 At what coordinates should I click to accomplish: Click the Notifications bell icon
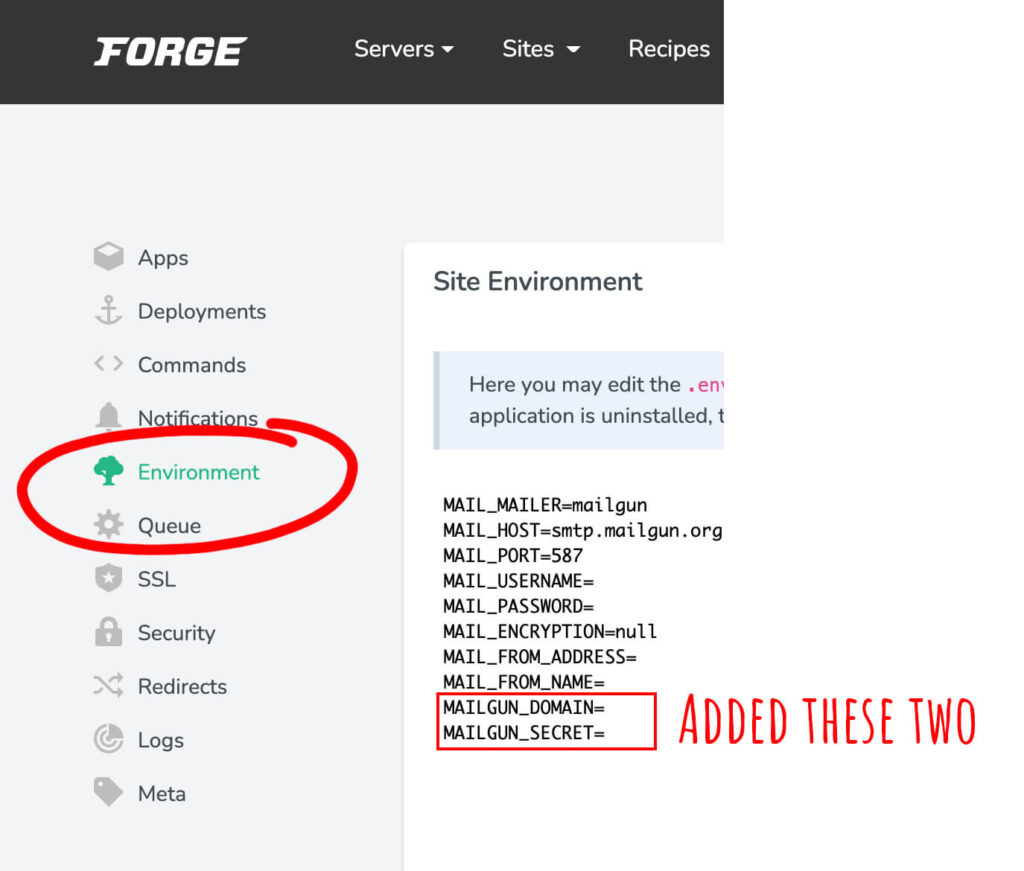pyautogui.click(x=108, y=417)
